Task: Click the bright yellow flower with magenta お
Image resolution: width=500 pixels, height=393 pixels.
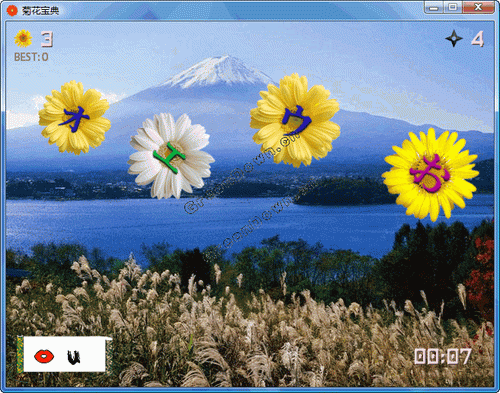Action: tap(430, 174)
